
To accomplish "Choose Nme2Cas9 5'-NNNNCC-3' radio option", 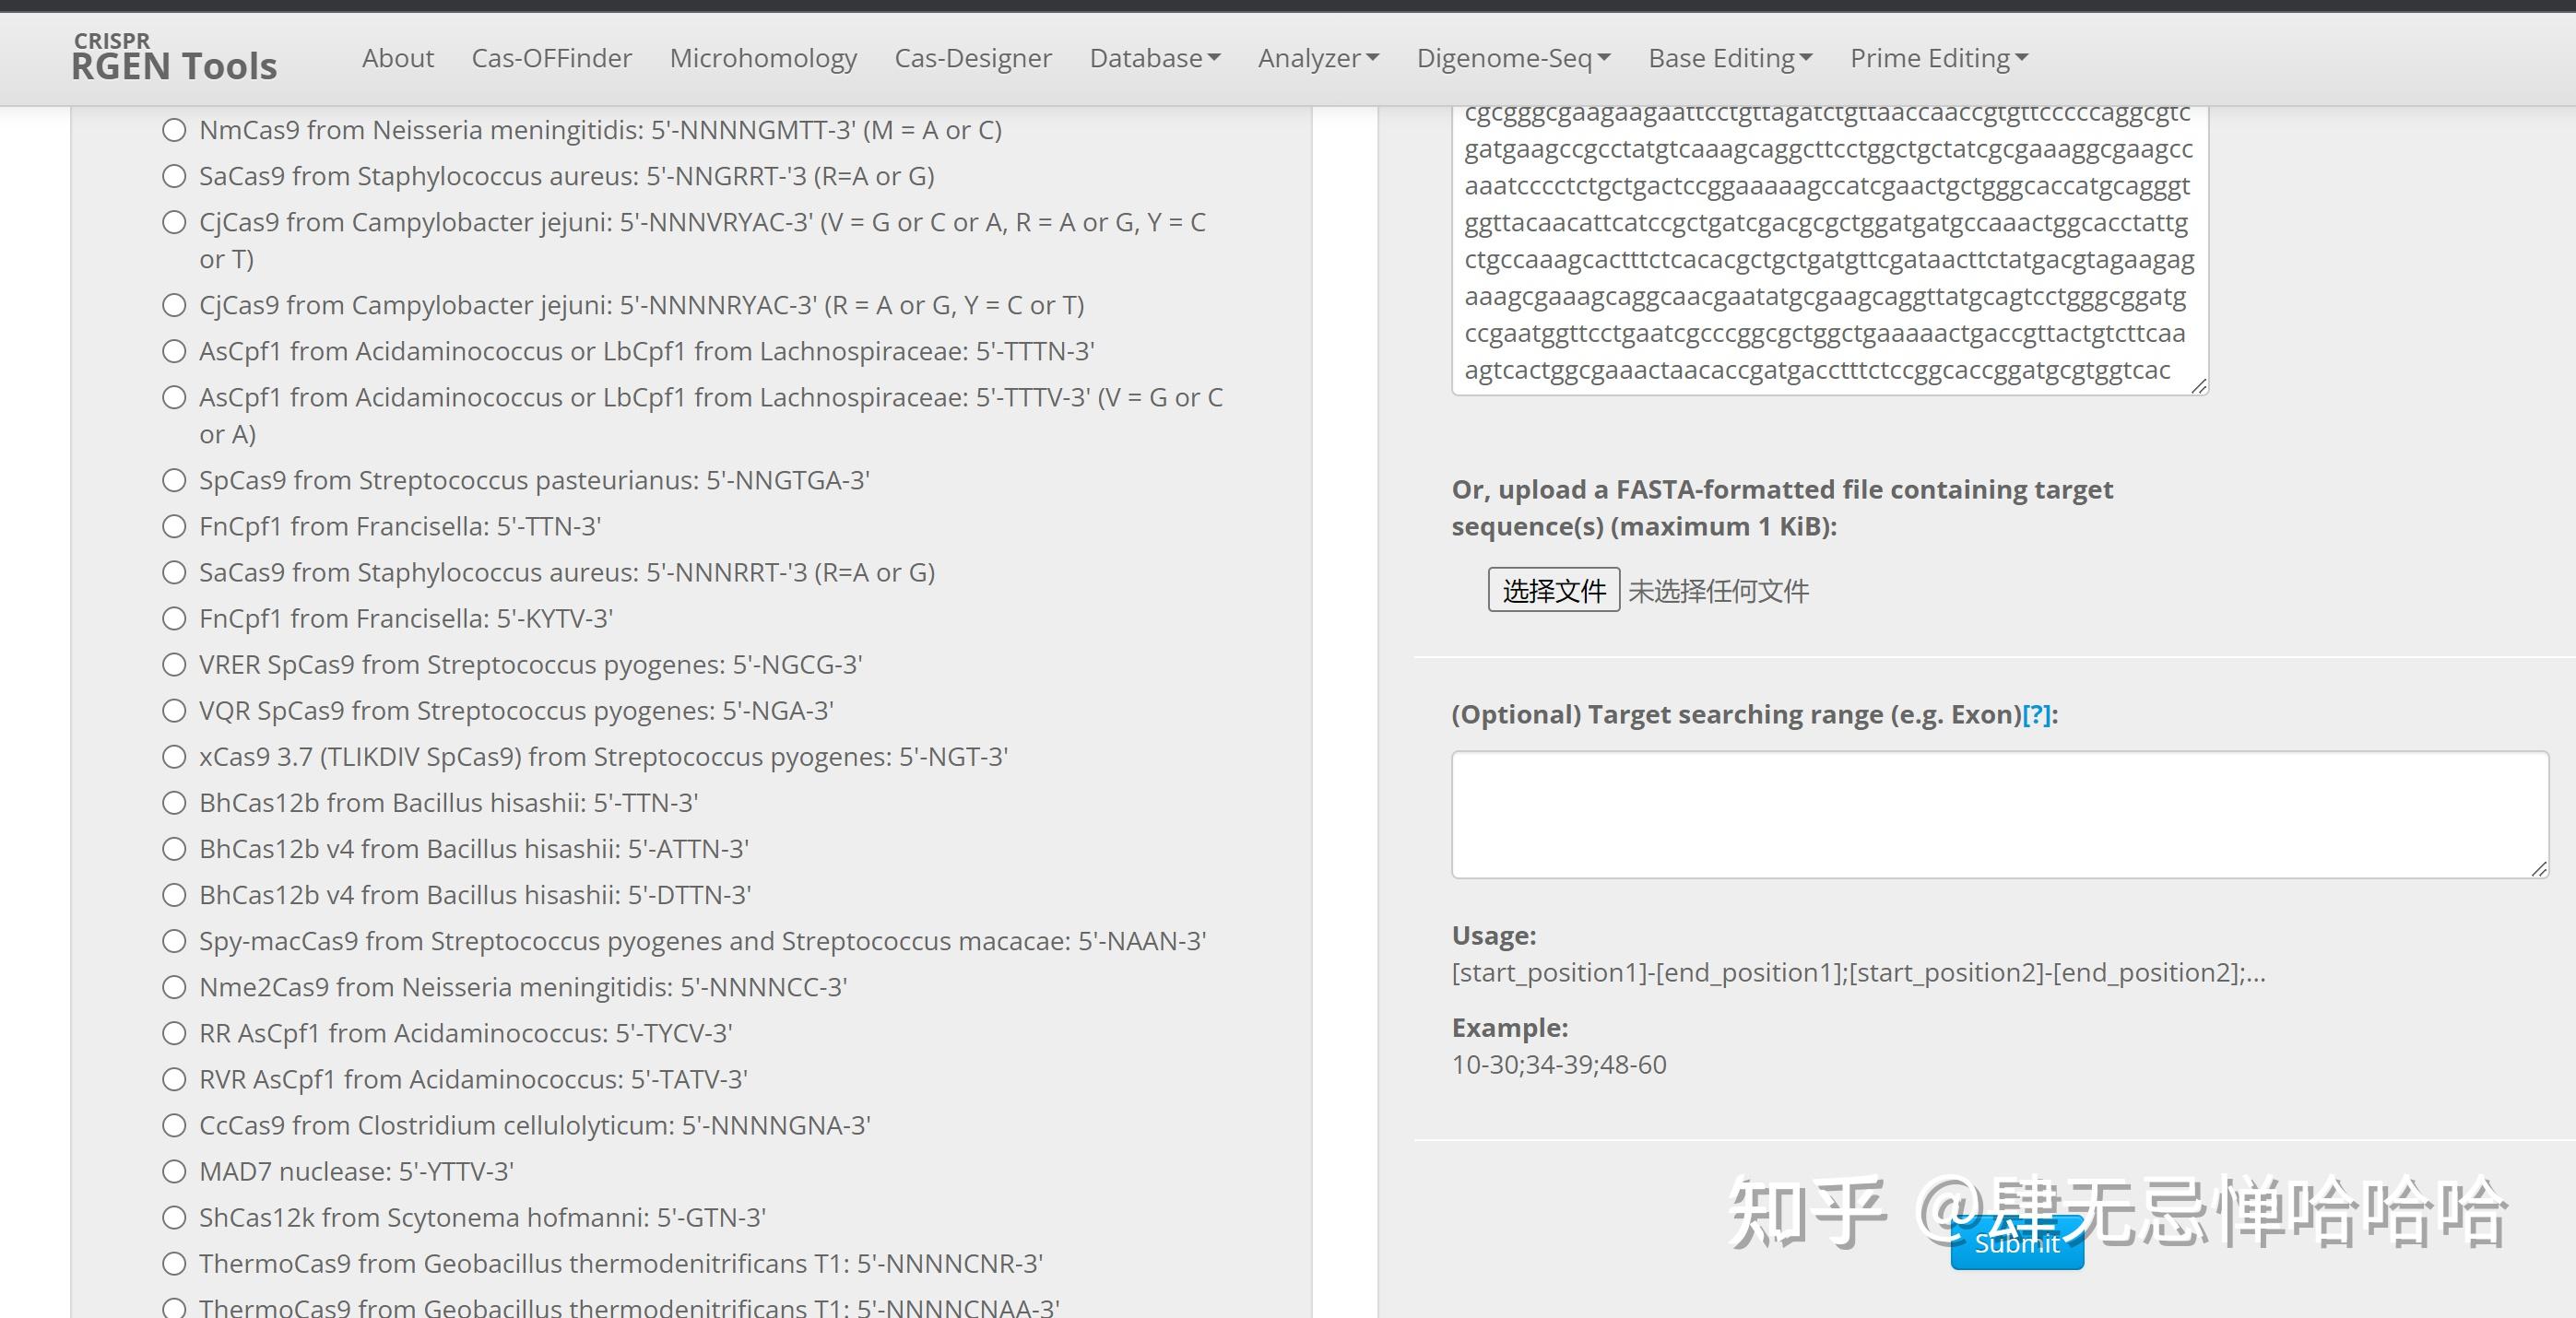I will pyautogui.click(x=174, y=987).
